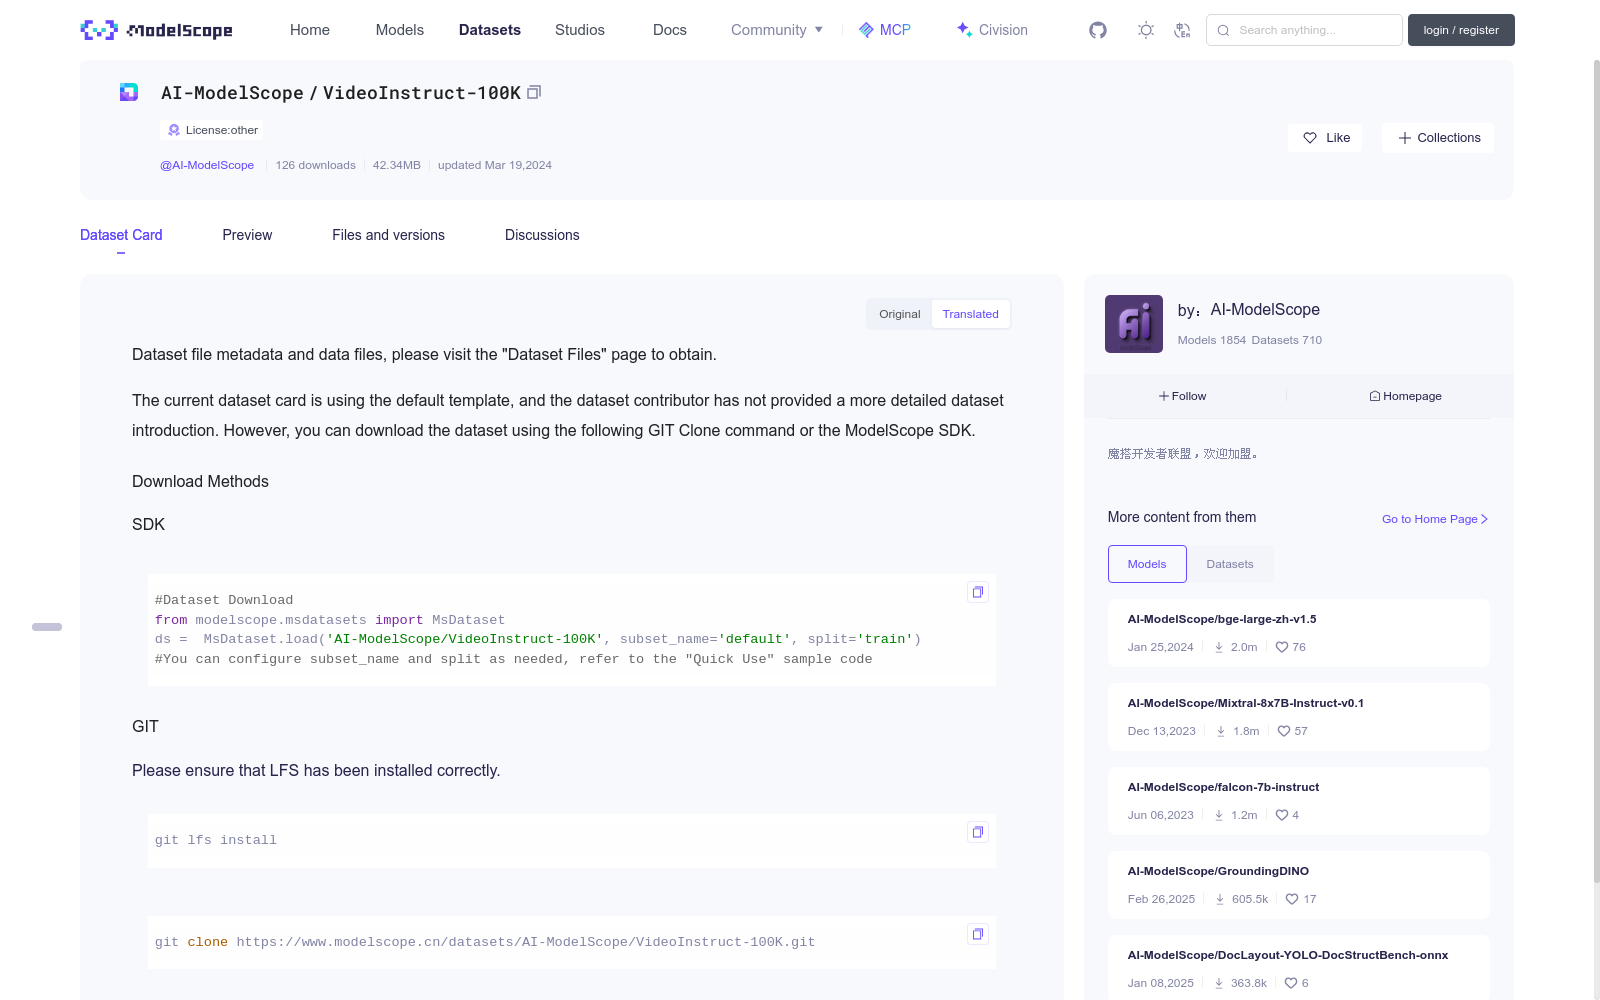
Task: Switch to the Dataset Card tab
Action: pyautogui.click(x=121, y=235)
